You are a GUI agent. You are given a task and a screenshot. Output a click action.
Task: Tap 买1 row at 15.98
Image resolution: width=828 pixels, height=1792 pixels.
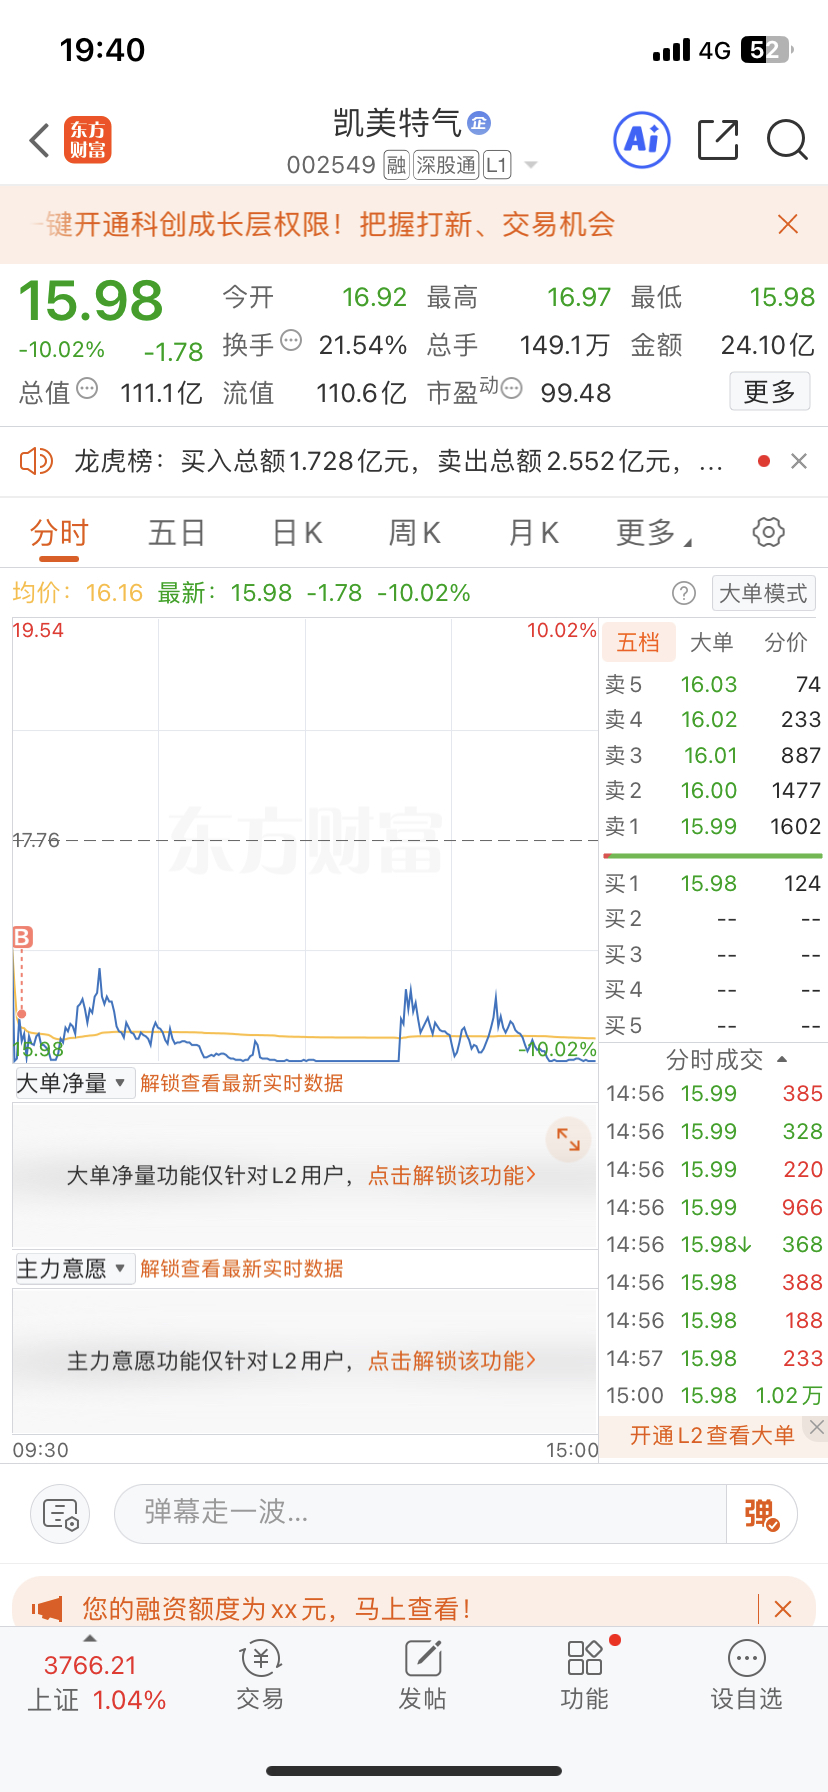pyautogui.click(x=712, y=883)
